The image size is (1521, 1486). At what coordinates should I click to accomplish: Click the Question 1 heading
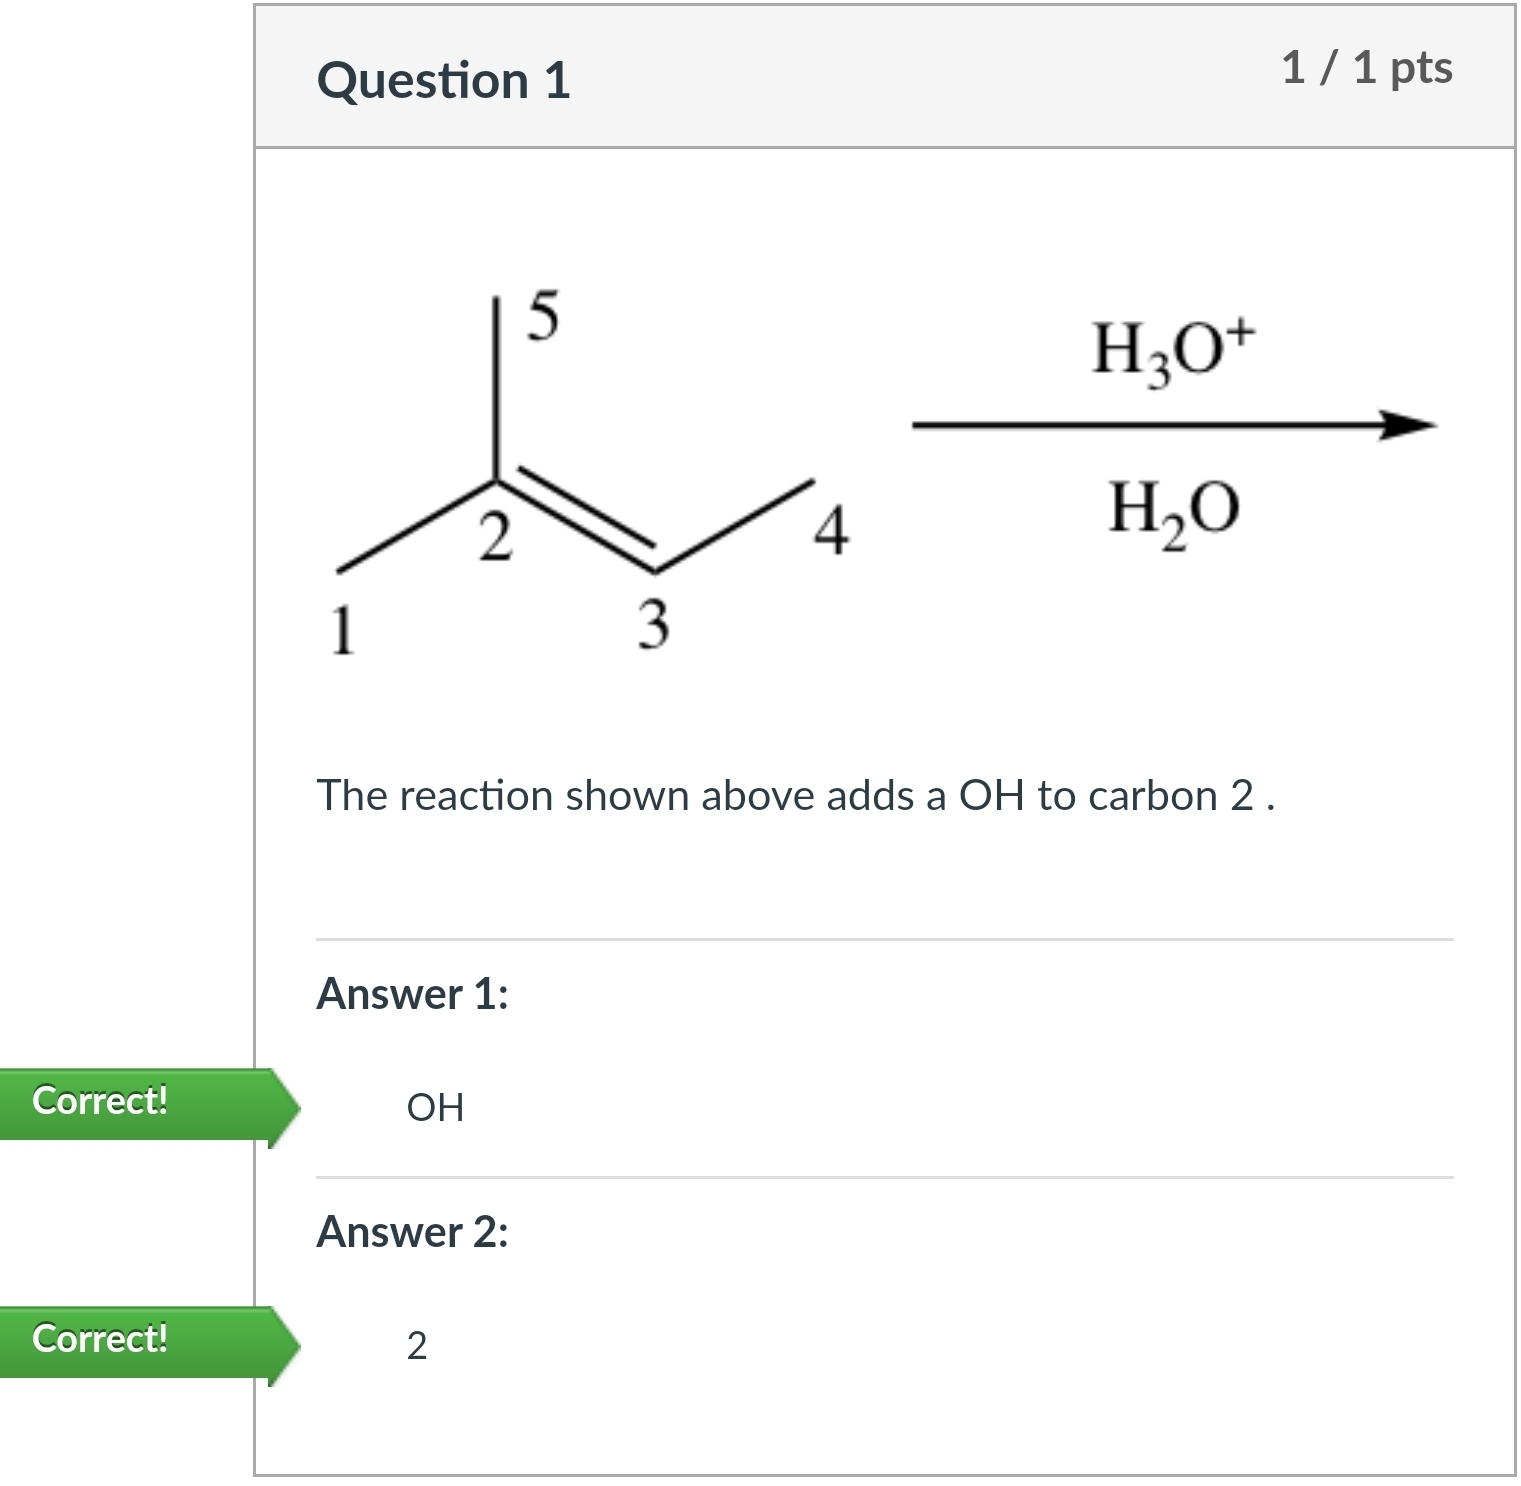pyautogui.click(x=443, y=80)
